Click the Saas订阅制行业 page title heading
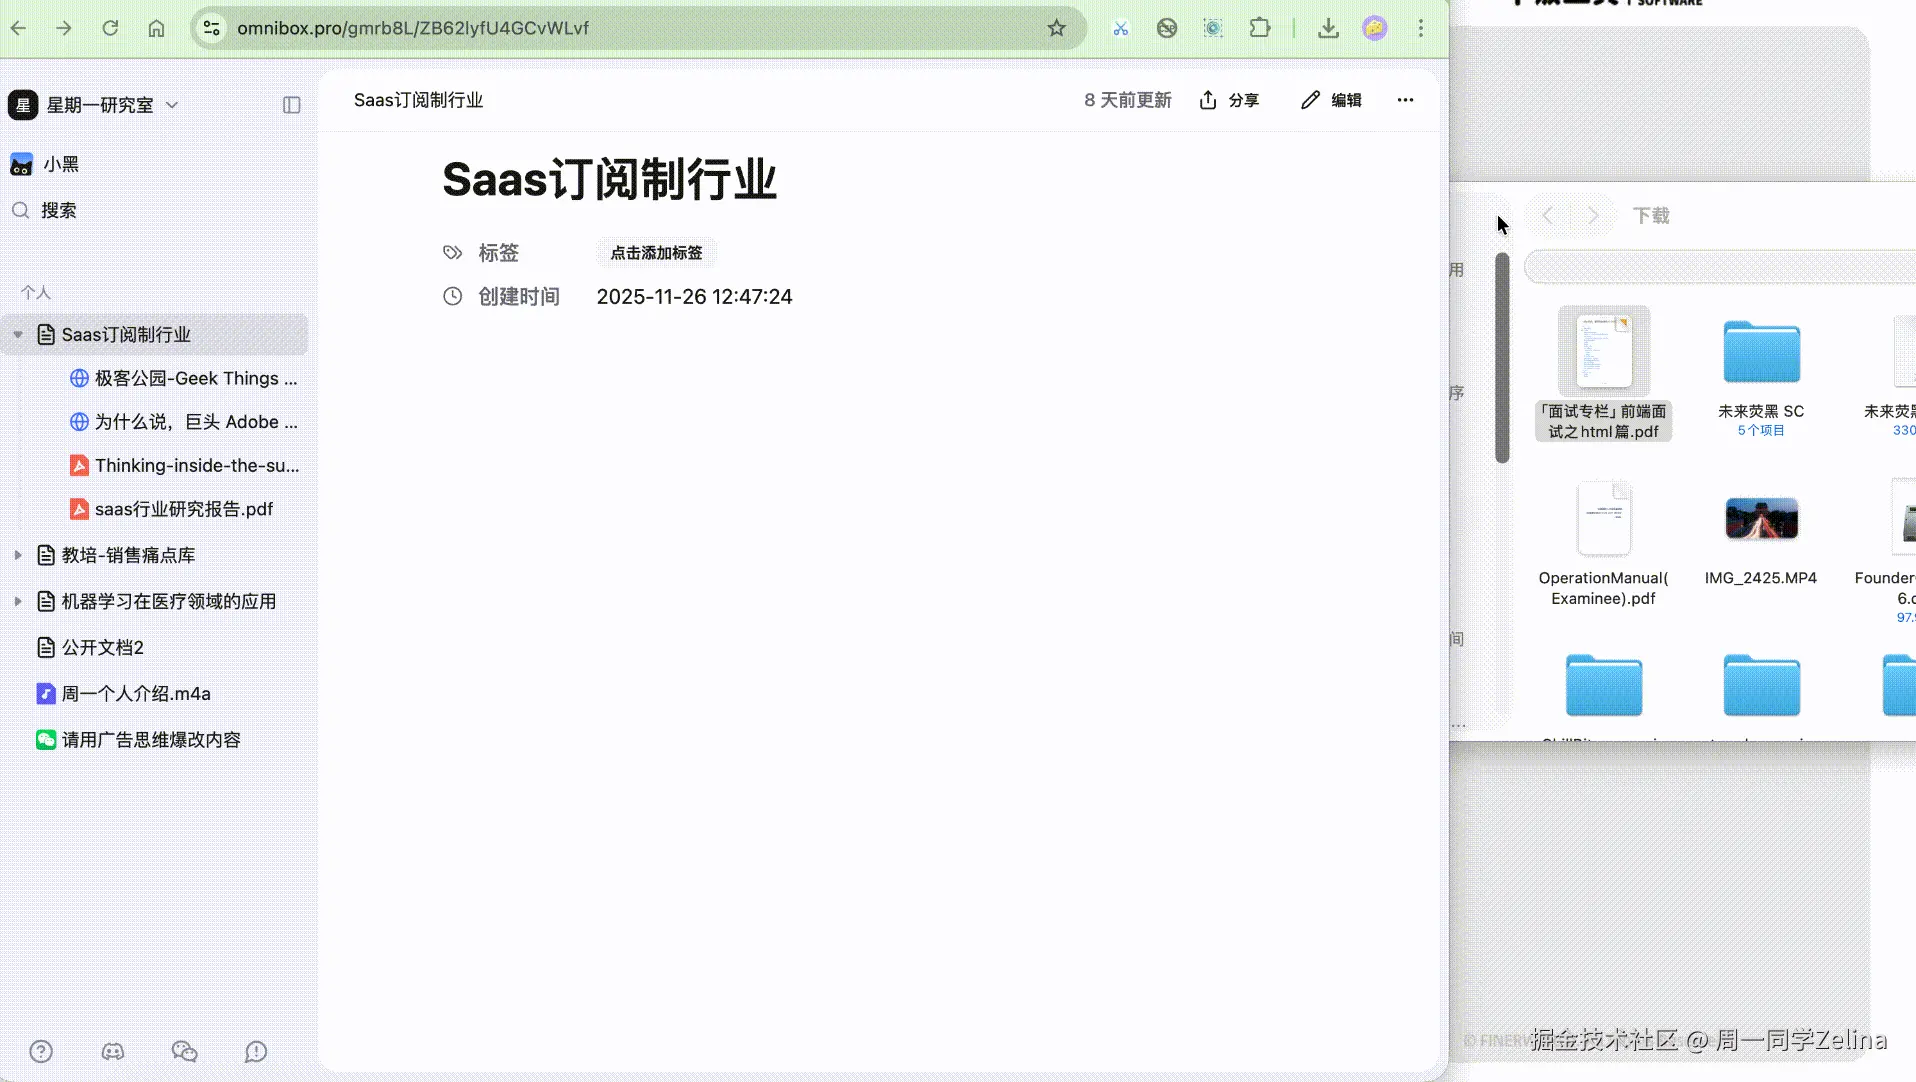 609,180
